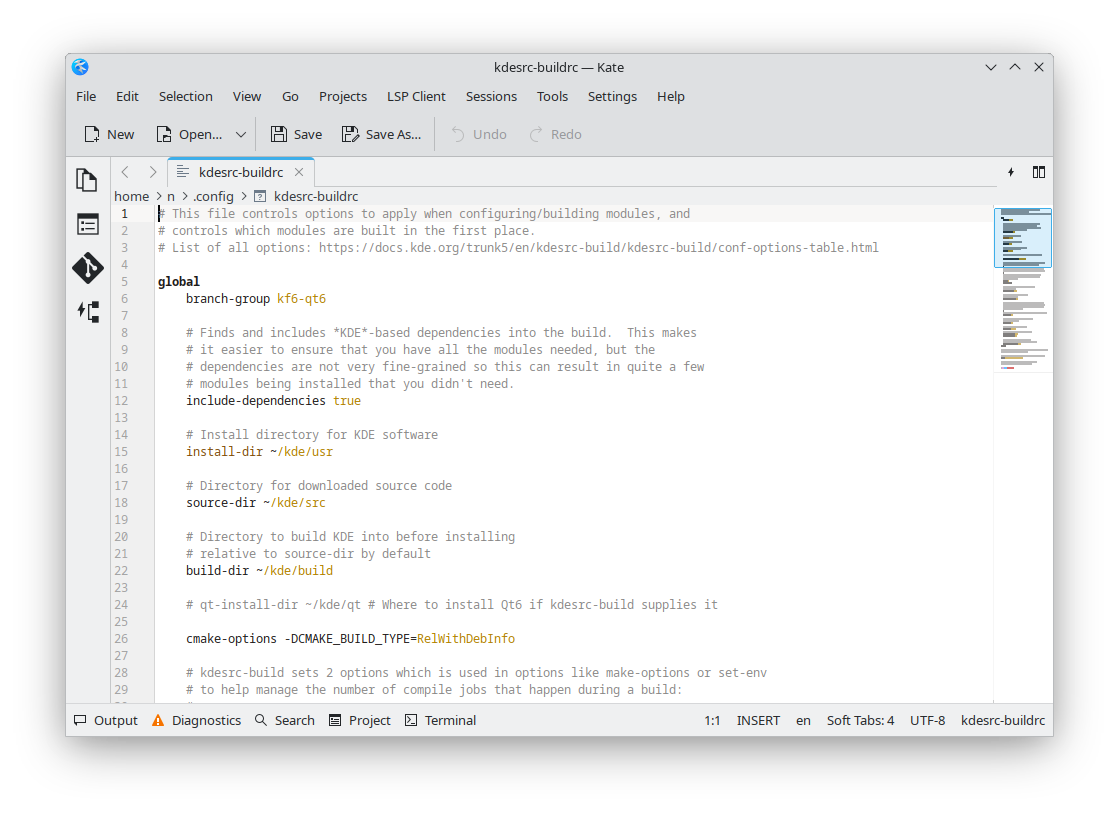
Task: Go to the next tab arrow
Action: click(x=152, y=172)
